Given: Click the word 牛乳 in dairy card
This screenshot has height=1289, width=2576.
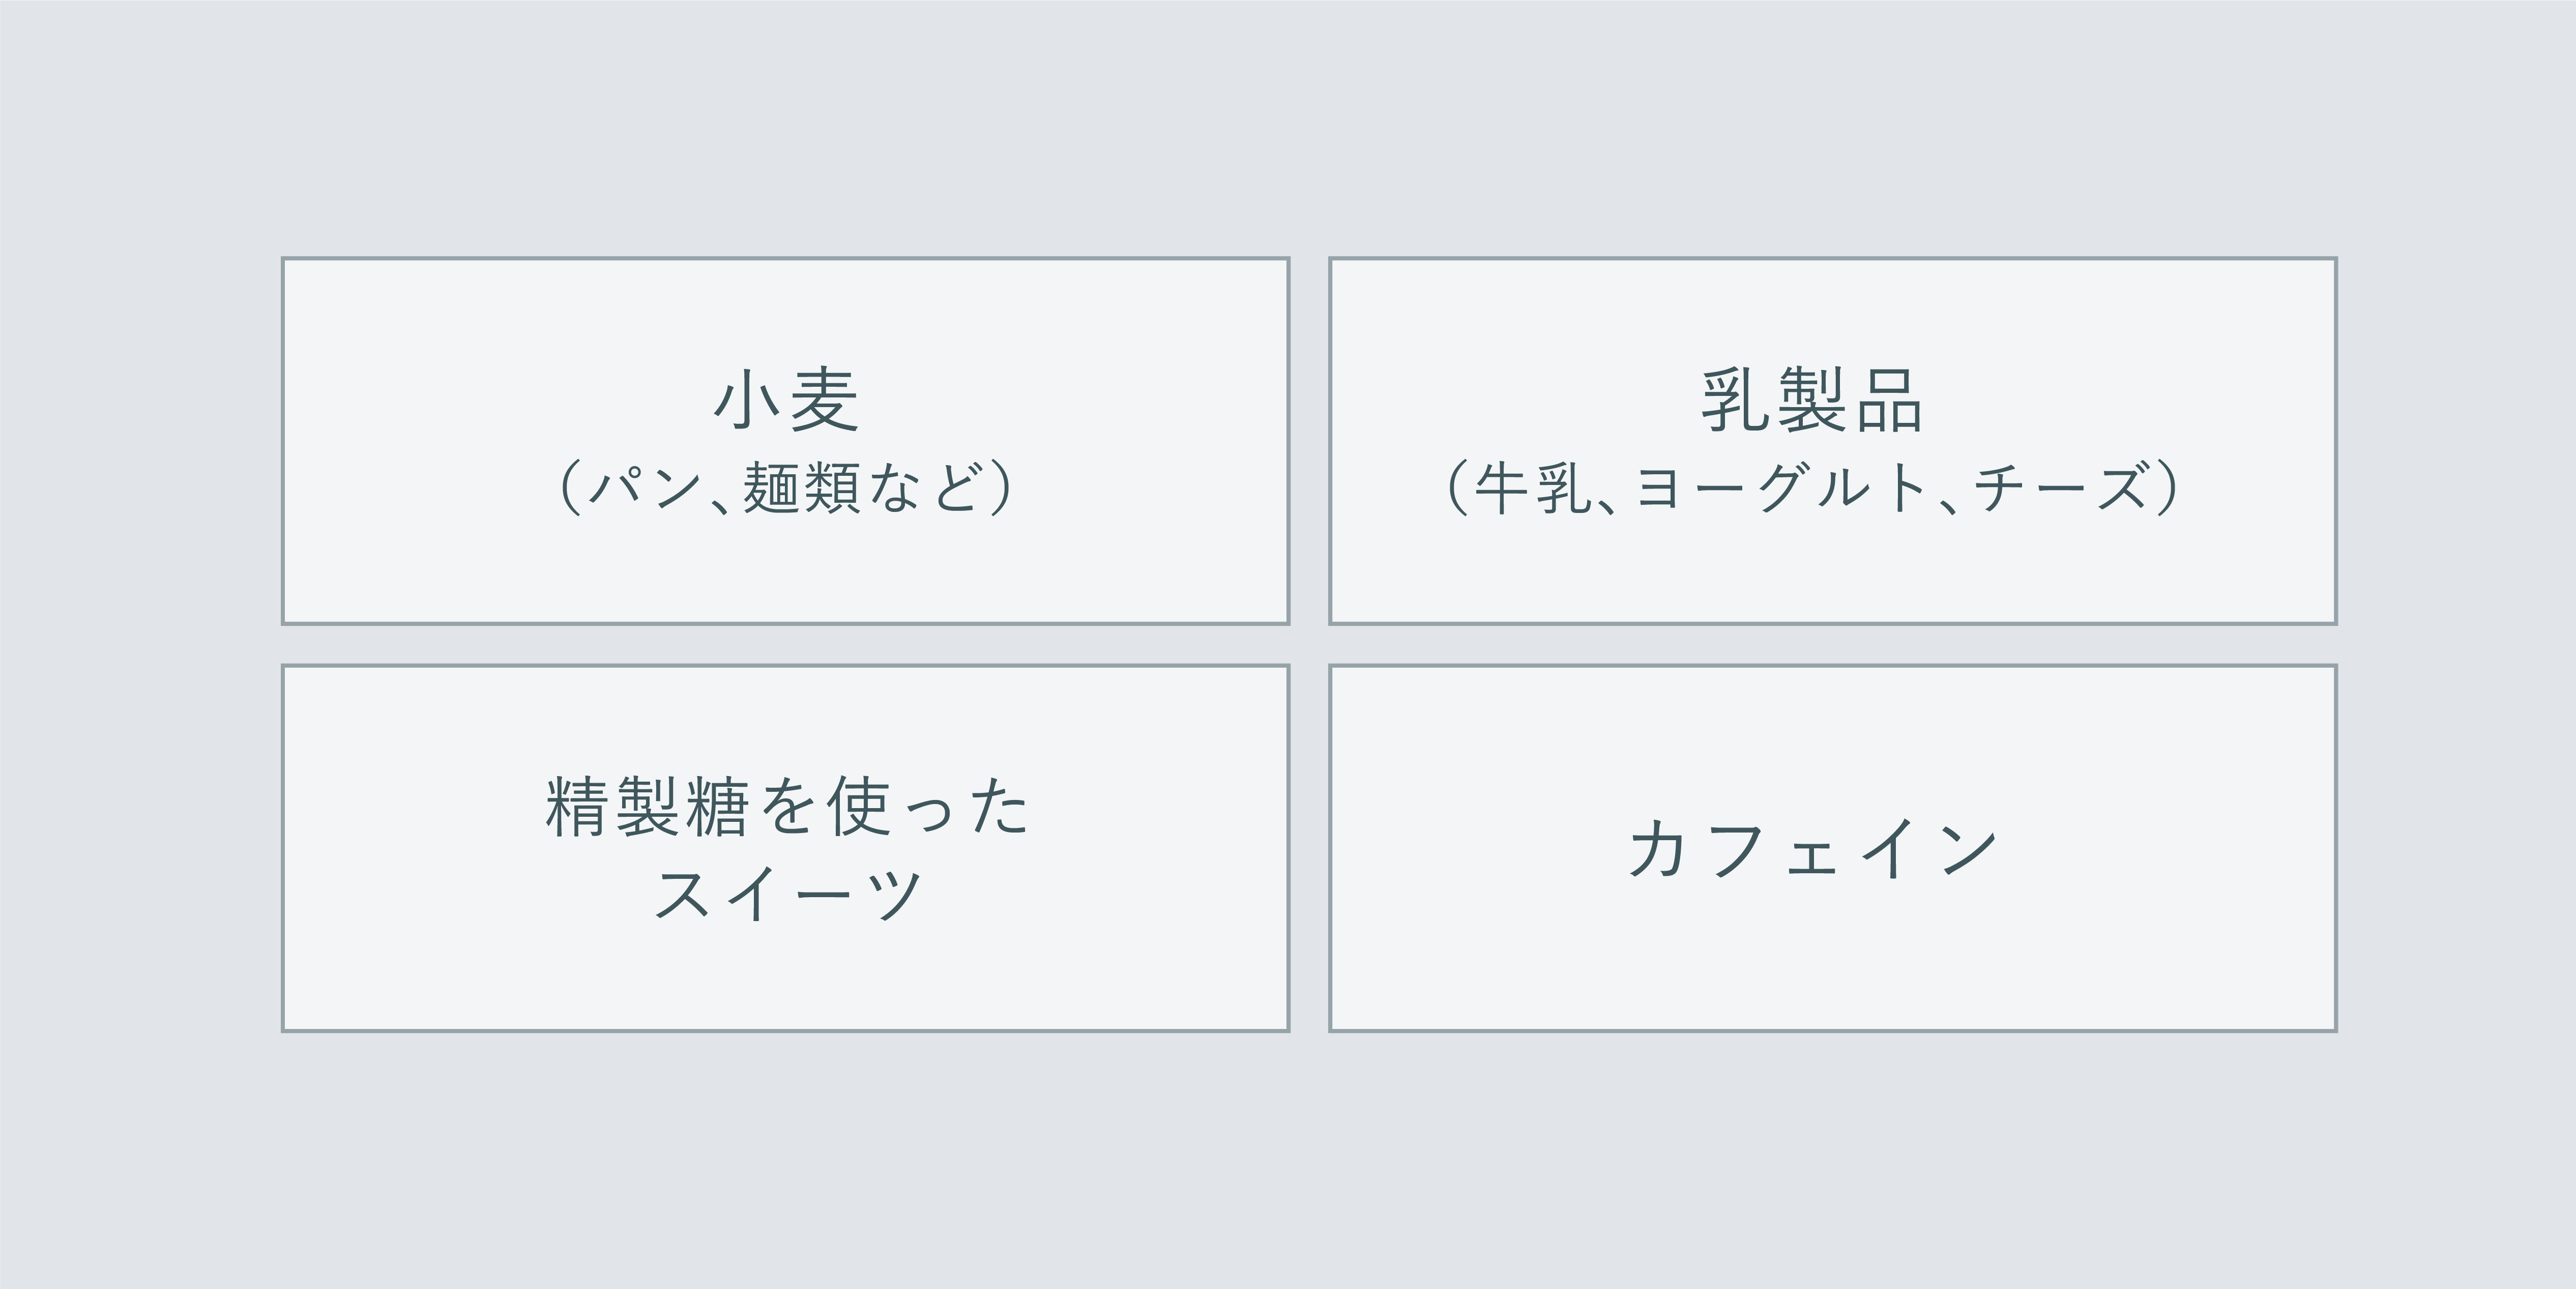Looking at the screenshot, I should coord(1530,488).
